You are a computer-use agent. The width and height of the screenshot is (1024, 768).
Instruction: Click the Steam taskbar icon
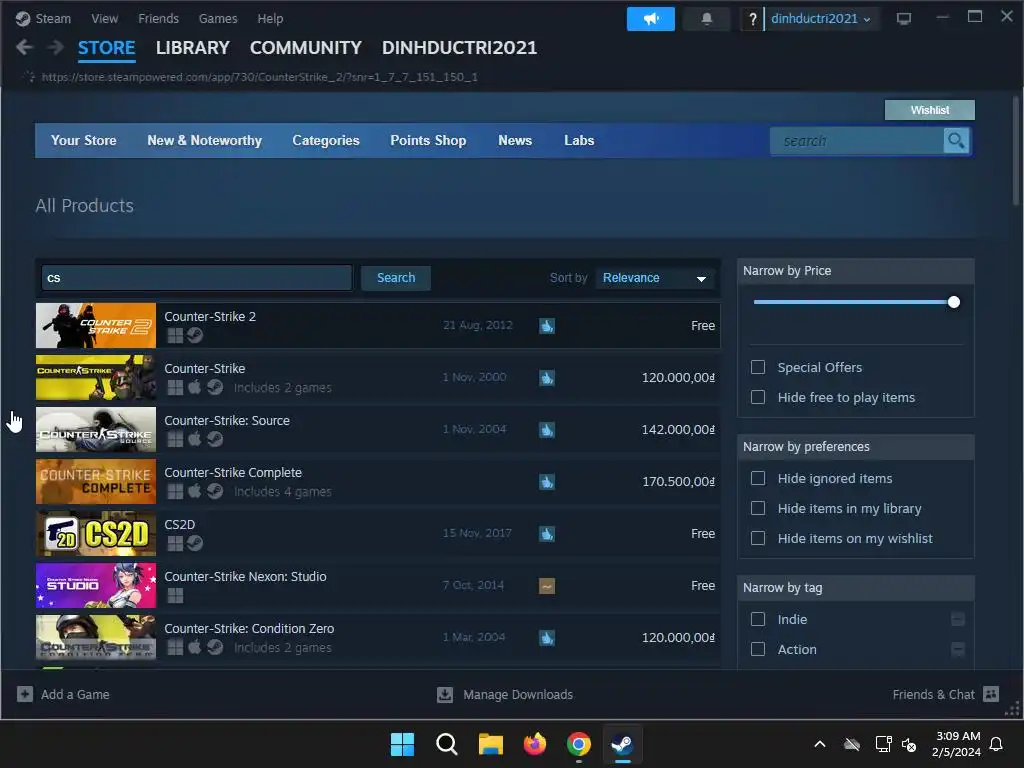(x=622, y=744)
